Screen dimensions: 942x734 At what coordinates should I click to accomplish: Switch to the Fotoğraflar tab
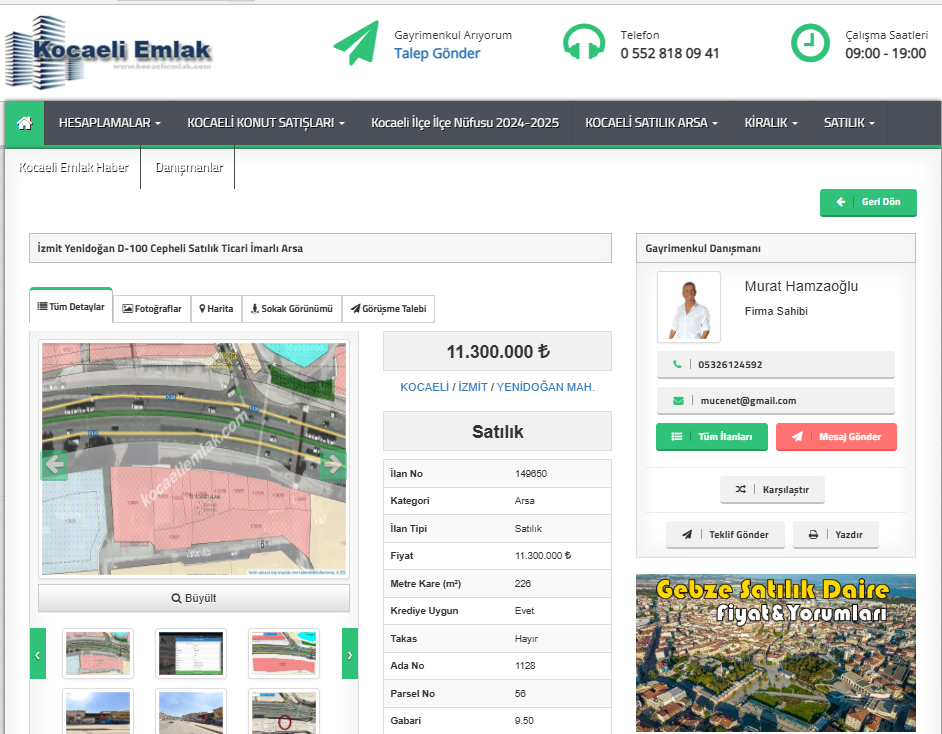pos(152,309)
